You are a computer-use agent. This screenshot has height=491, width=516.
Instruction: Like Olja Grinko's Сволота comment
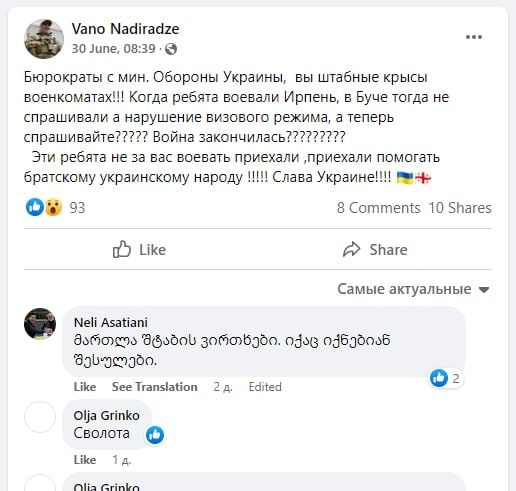(85, 460)
